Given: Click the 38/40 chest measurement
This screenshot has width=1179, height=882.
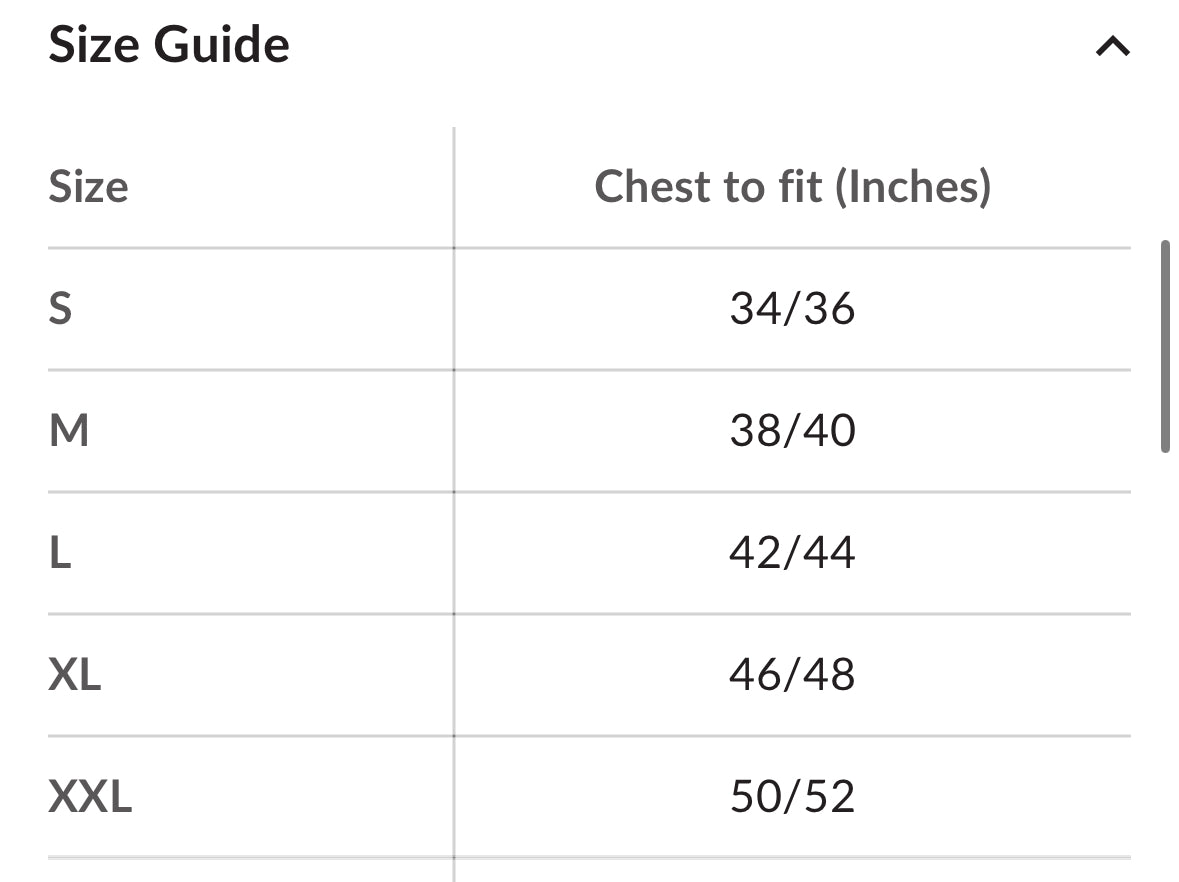Looking at the screenshot, I should pos(793,431).
